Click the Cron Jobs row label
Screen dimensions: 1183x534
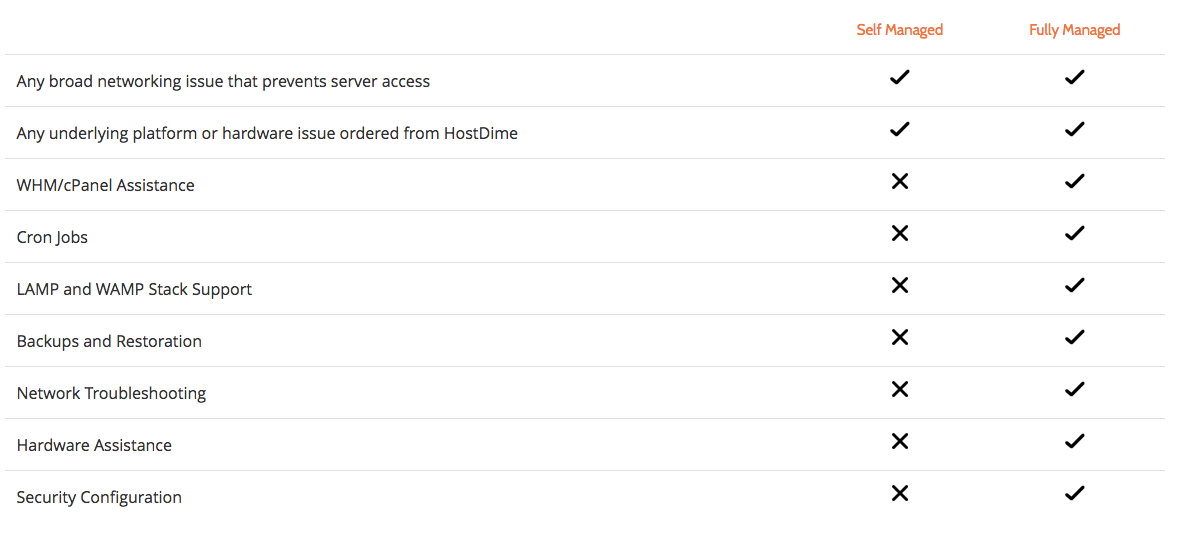(52, 237)
